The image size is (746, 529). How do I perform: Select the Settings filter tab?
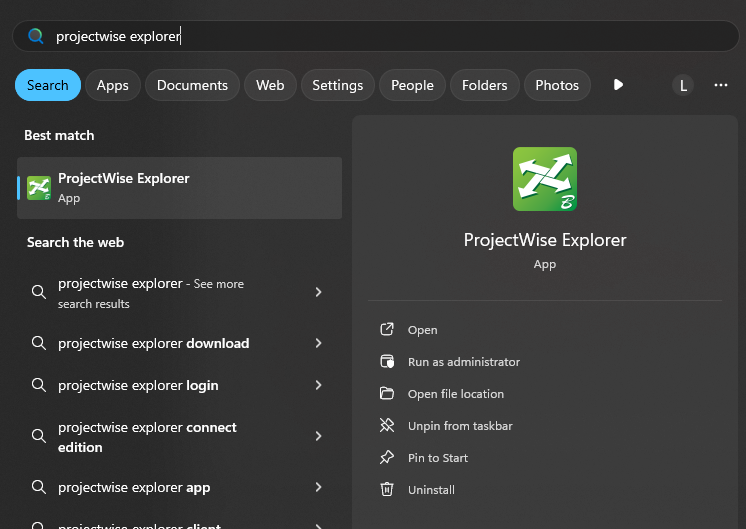pos(337,85)
